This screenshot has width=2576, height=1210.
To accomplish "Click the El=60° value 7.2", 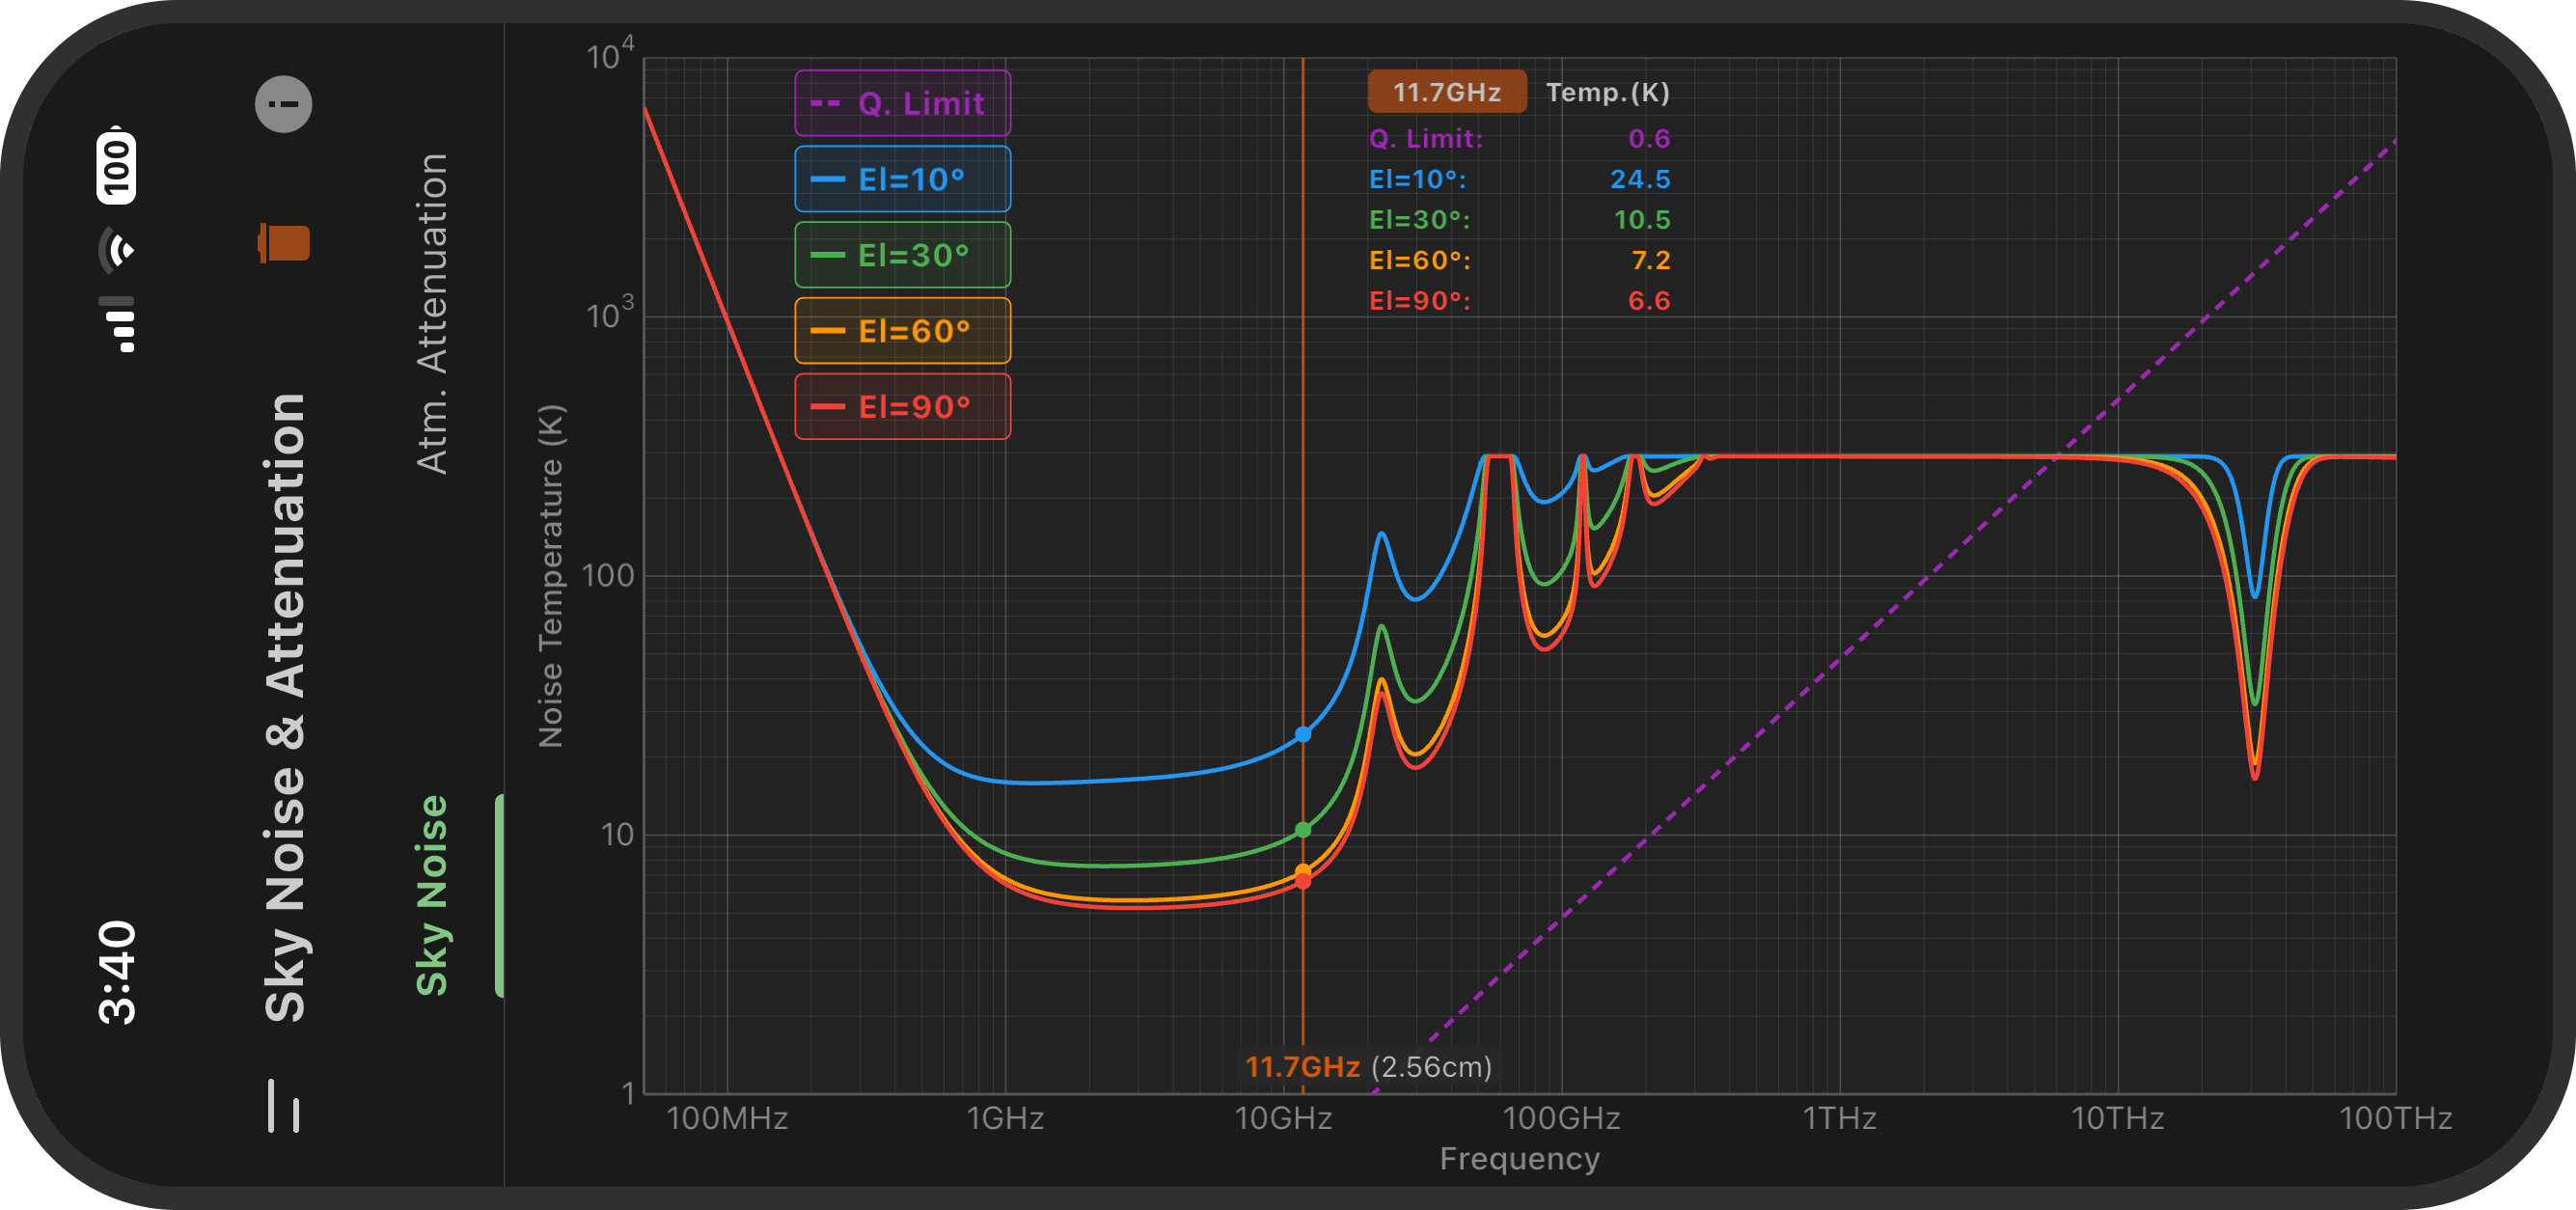I will [x=1650, y=260].
